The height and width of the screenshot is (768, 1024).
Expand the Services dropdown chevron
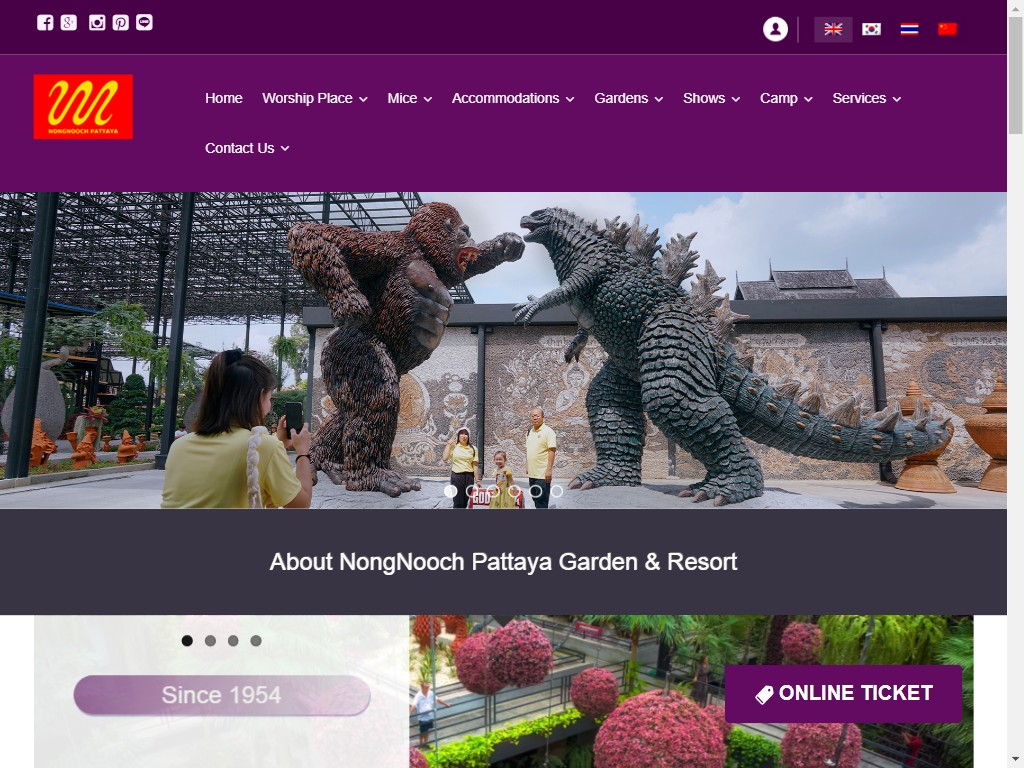(x=897, y=99)
